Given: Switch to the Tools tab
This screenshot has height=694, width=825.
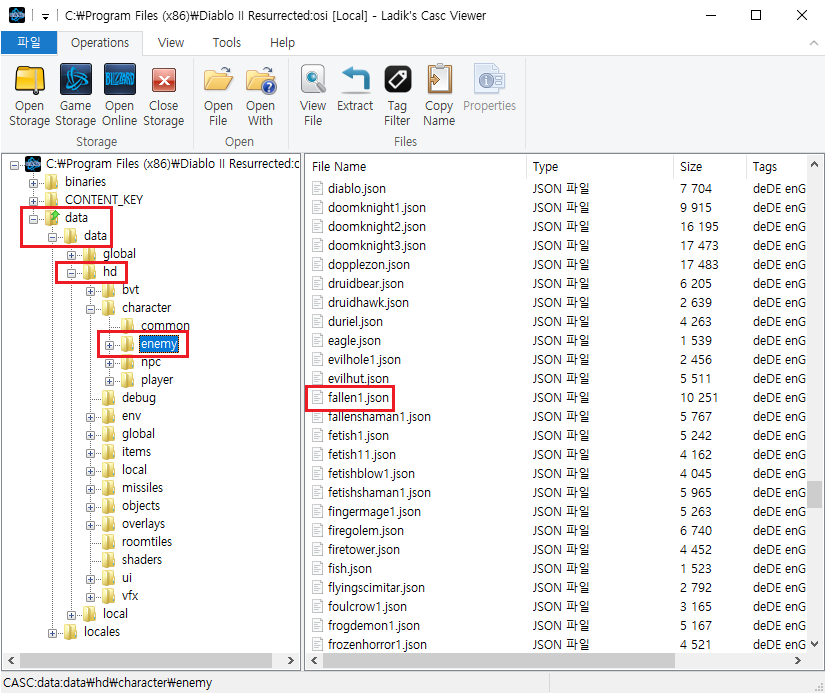Looking at the screenshot, I should [227, 43].
